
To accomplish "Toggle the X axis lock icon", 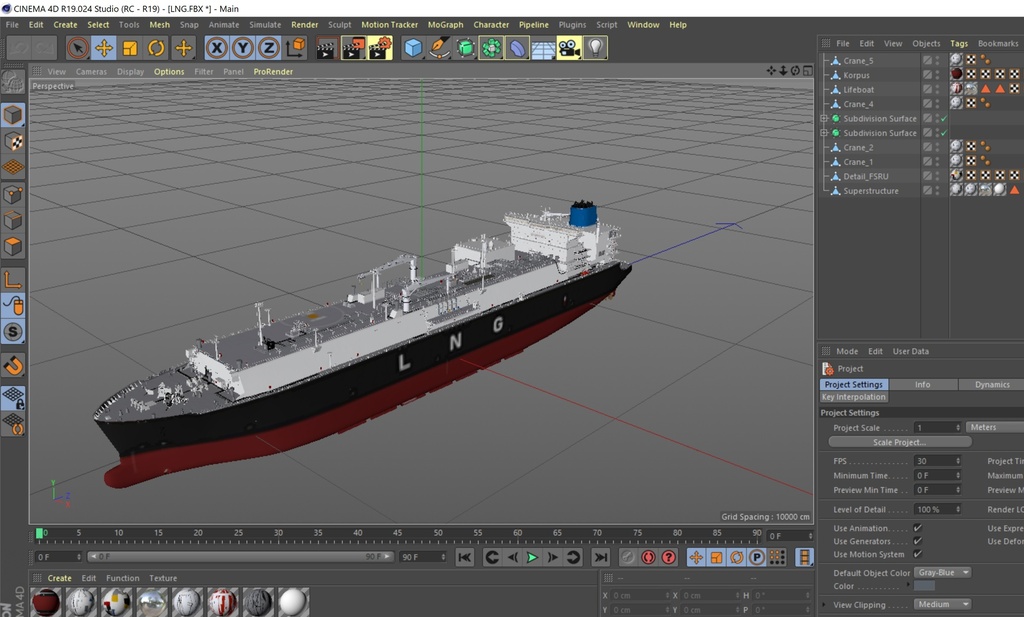I will (x=217, y=48).
